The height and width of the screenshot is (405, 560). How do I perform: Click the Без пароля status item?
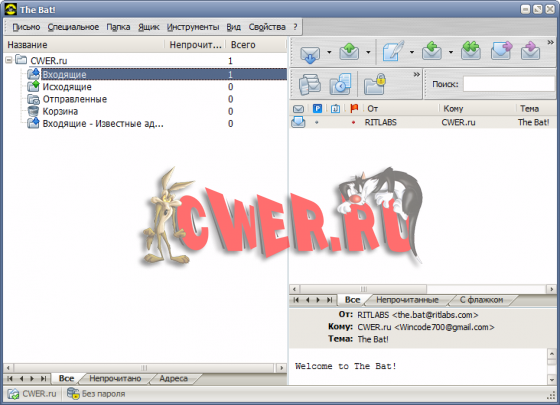96,394
